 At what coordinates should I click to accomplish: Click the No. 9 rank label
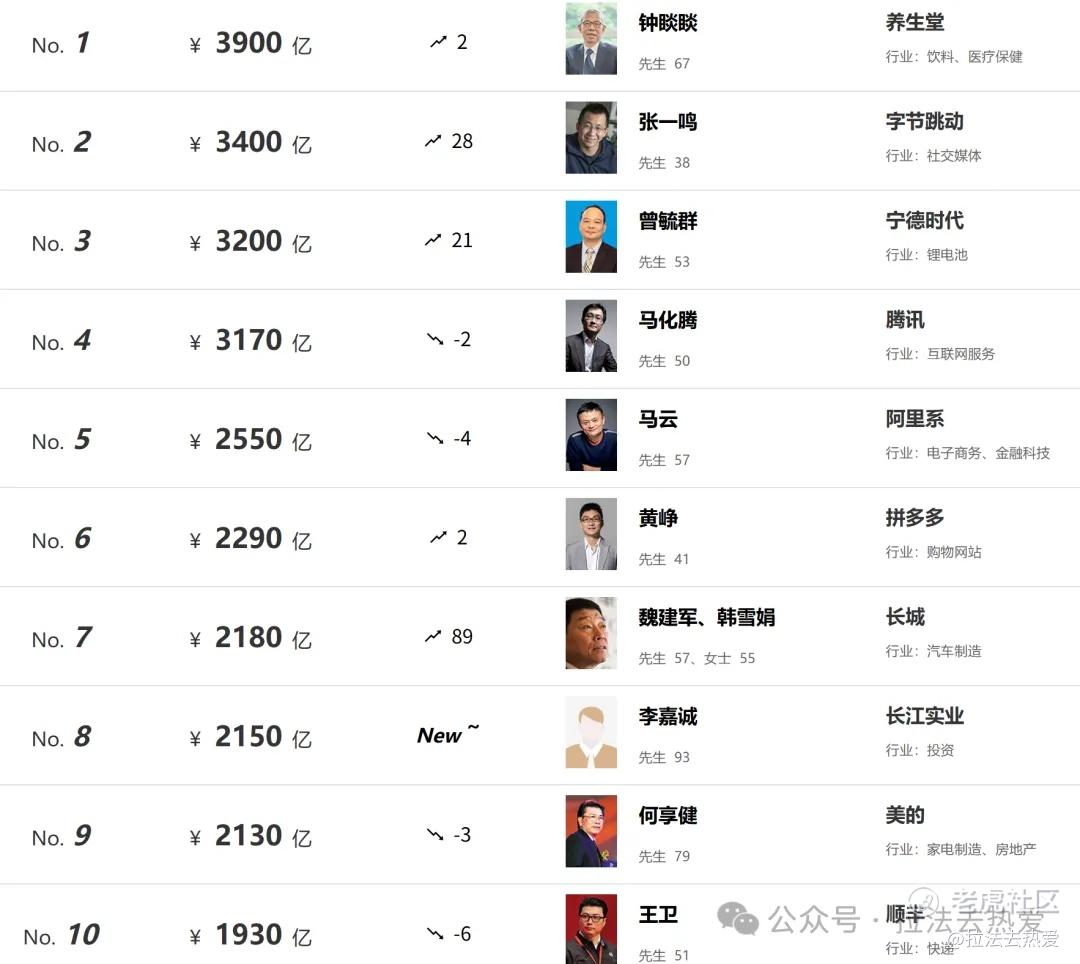(x=61, y=836)
